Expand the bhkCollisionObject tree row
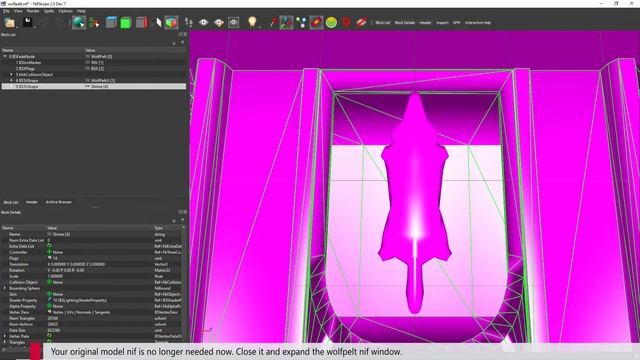This screenshot has height=360, width=640. click(11, 75)
